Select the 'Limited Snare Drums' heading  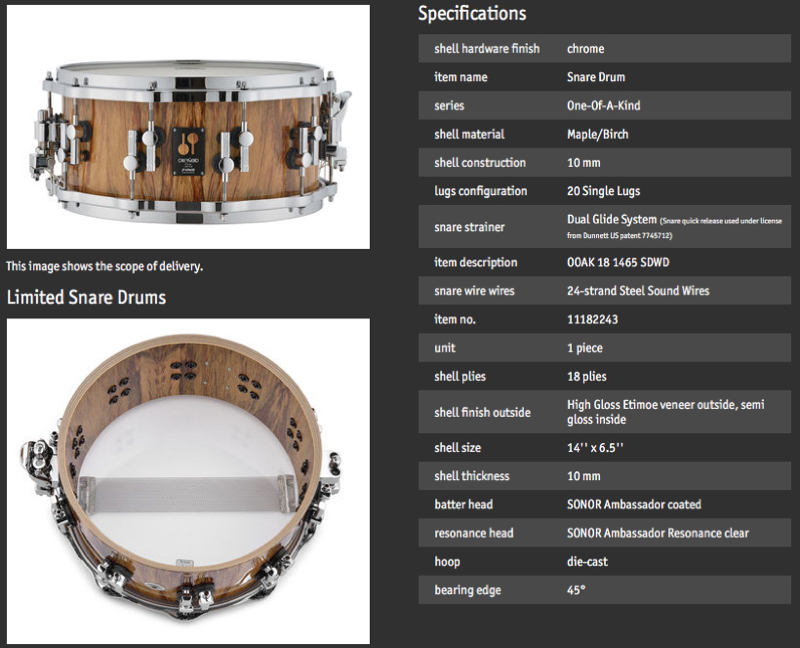tap(86, 297)
